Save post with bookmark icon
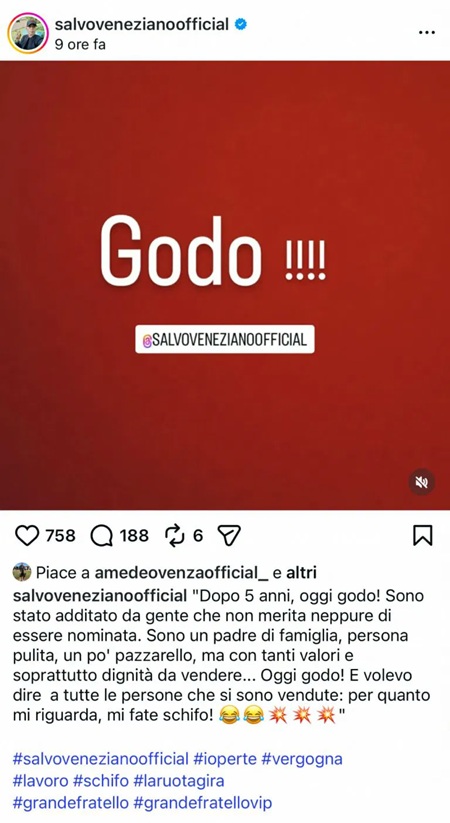 click(x=423, y=535)
